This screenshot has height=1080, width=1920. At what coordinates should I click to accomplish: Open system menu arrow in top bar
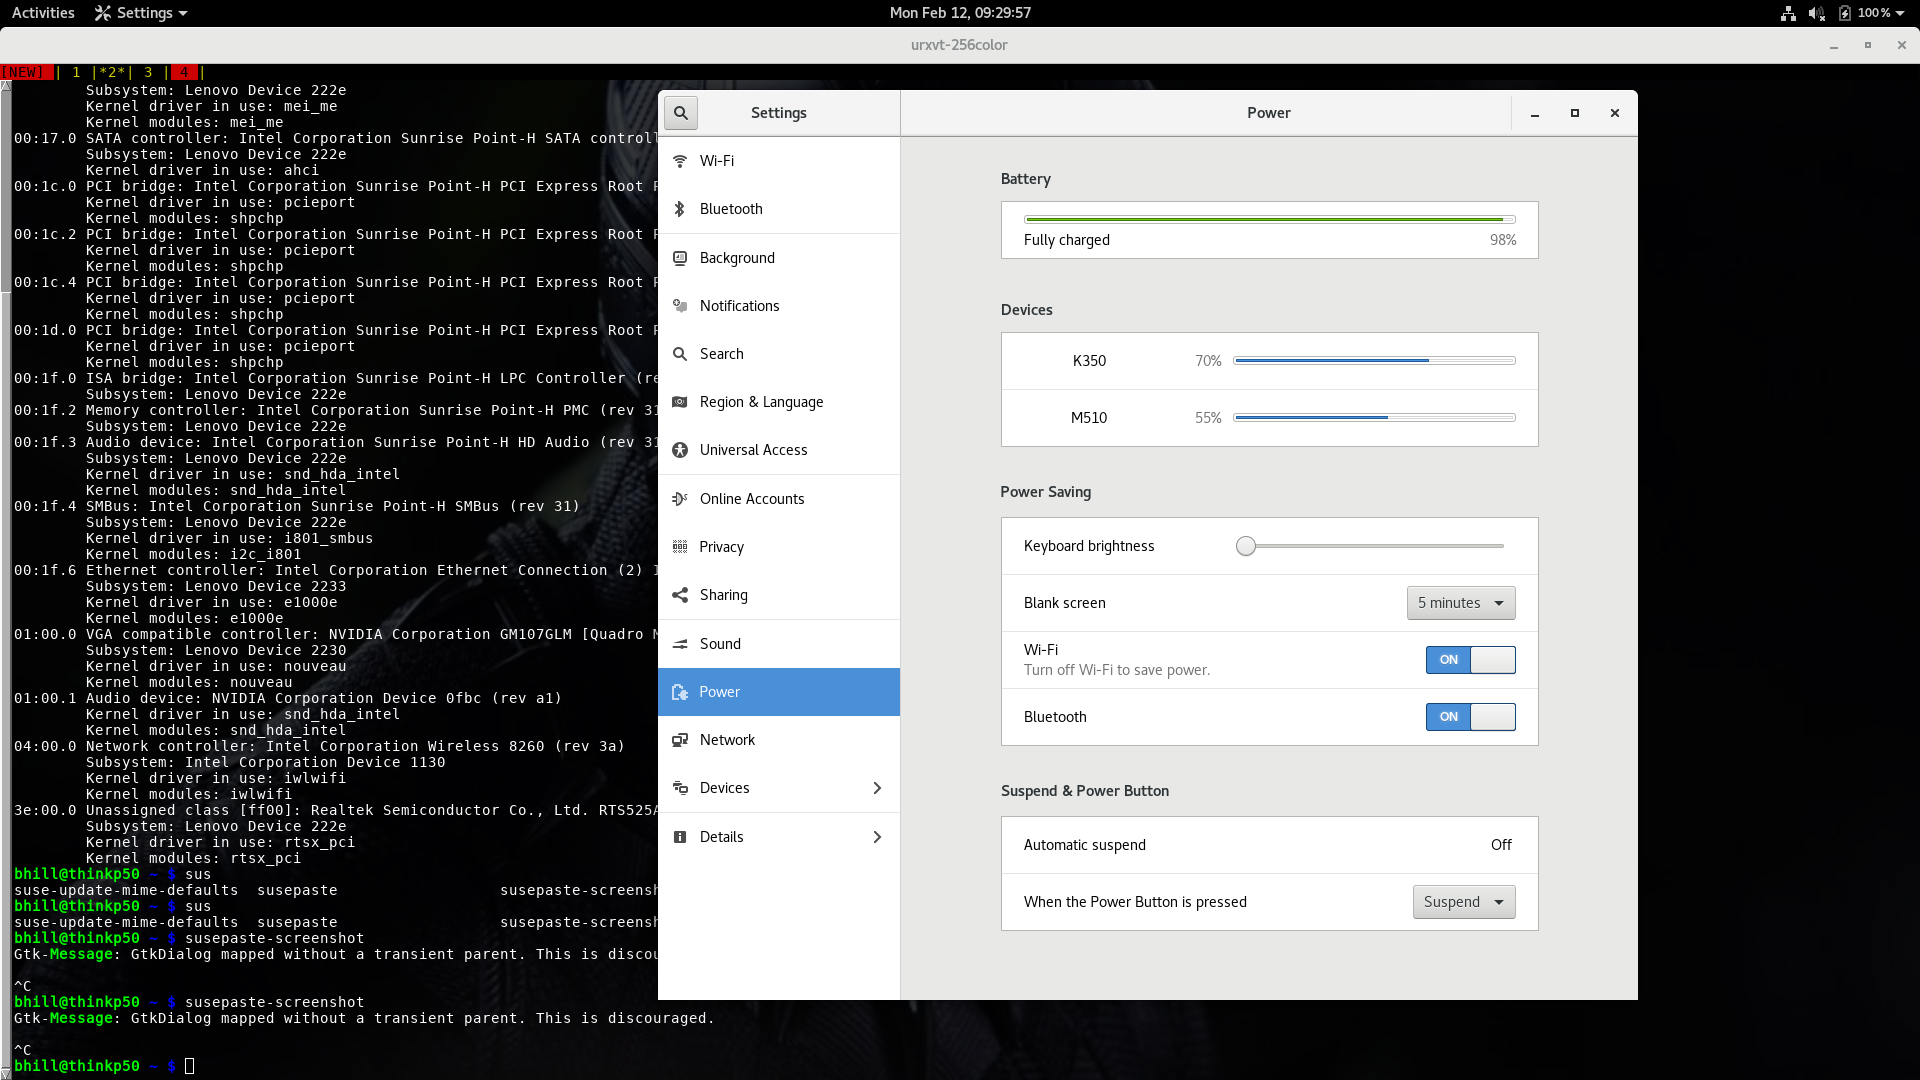click(x=1900, y=13)
